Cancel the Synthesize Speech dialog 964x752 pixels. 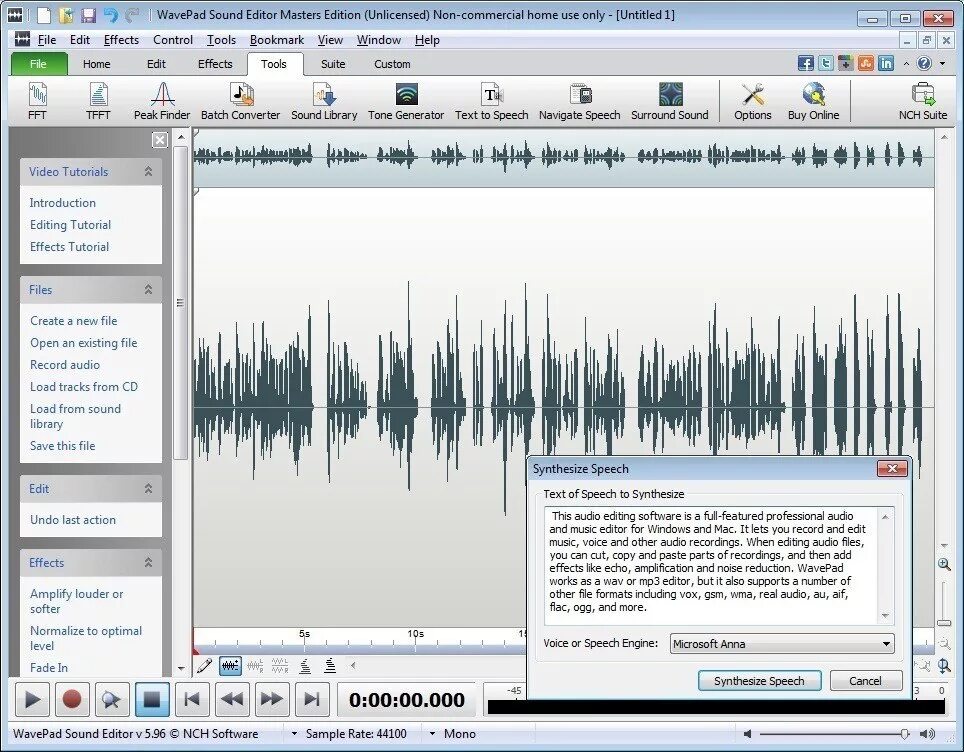pos(866,681)
